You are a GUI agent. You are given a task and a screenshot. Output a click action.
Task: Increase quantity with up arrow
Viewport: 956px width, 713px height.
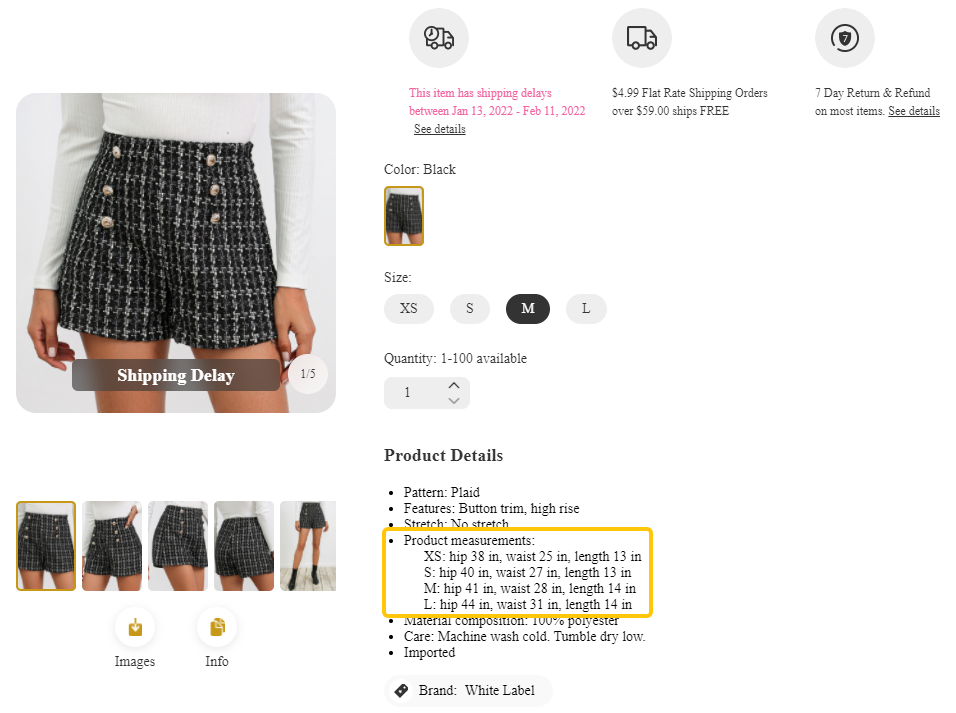point(454,385)
